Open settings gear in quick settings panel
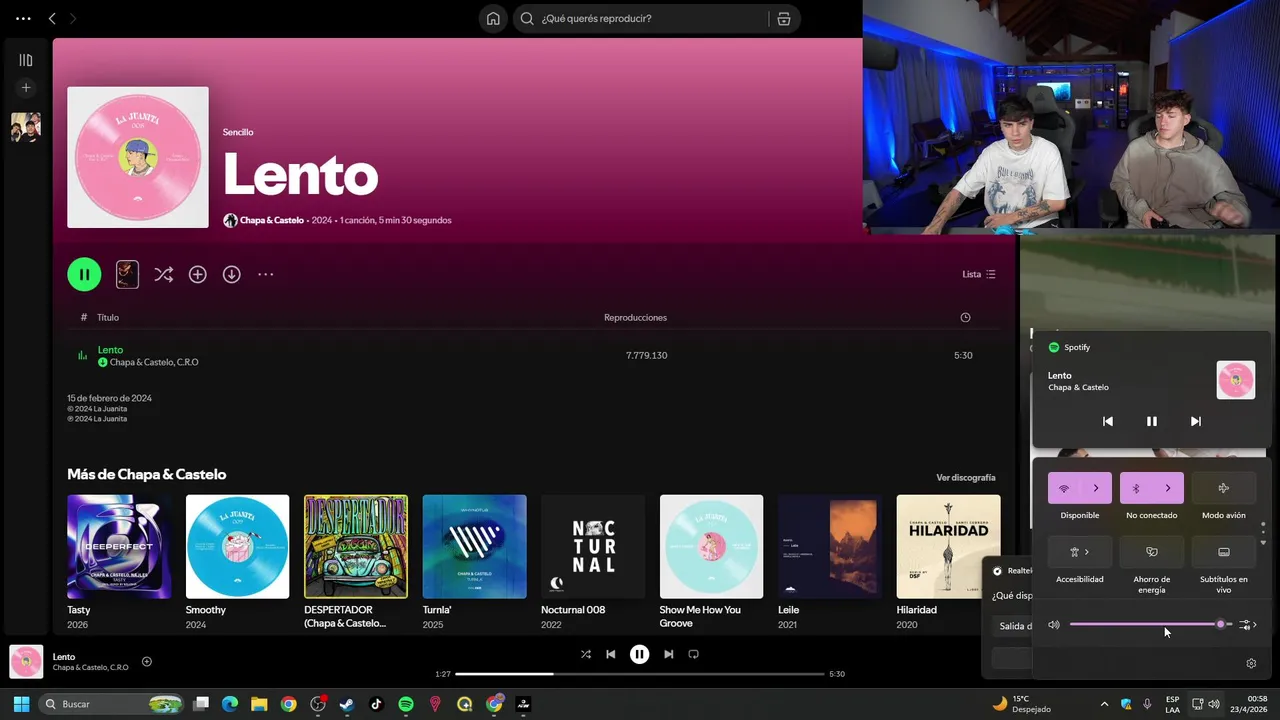Viewport: 1280px width, 720px height. tap(1251, 663)
